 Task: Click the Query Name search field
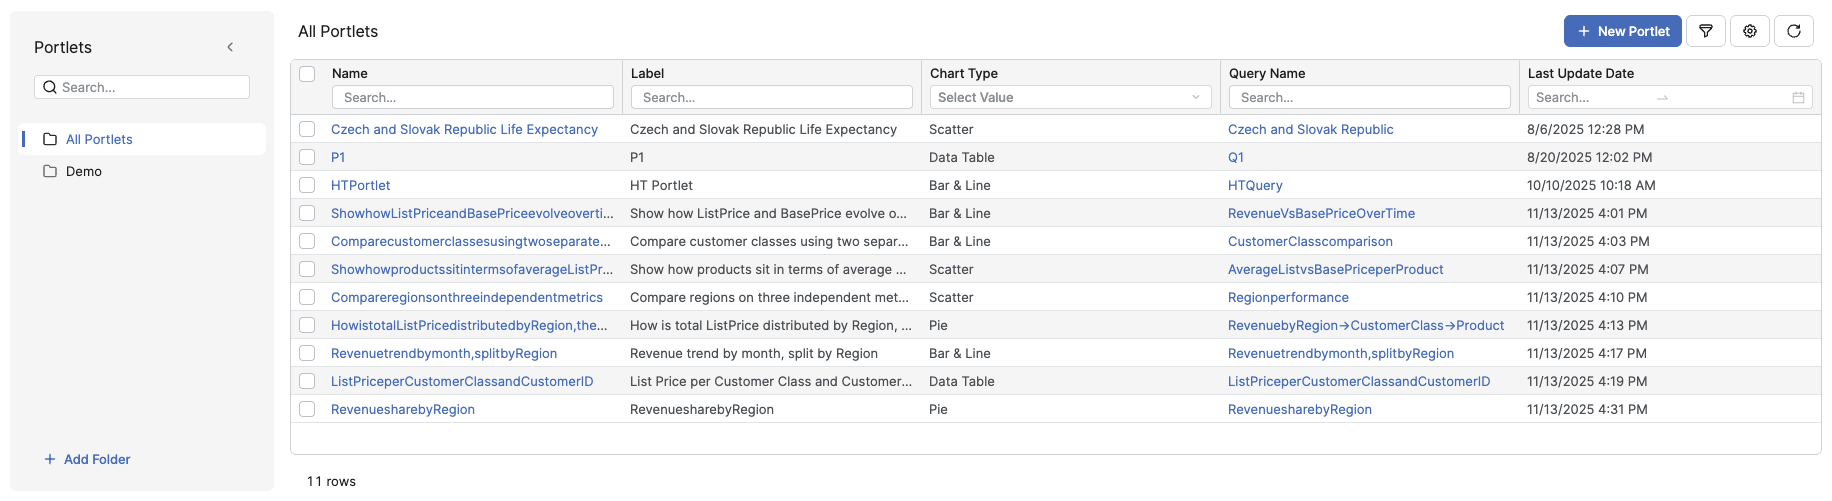(1369, 97)
